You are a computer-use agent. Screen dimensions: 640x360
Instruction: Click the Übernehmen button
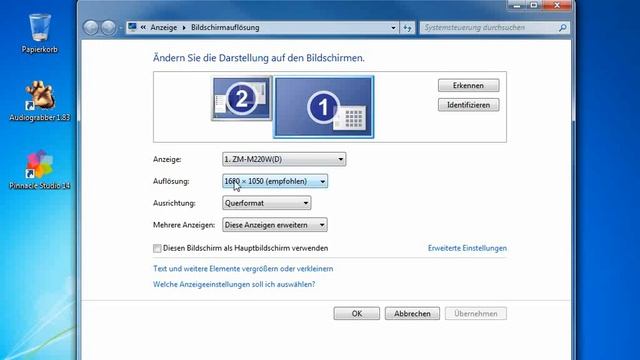(x=476, y=313)
